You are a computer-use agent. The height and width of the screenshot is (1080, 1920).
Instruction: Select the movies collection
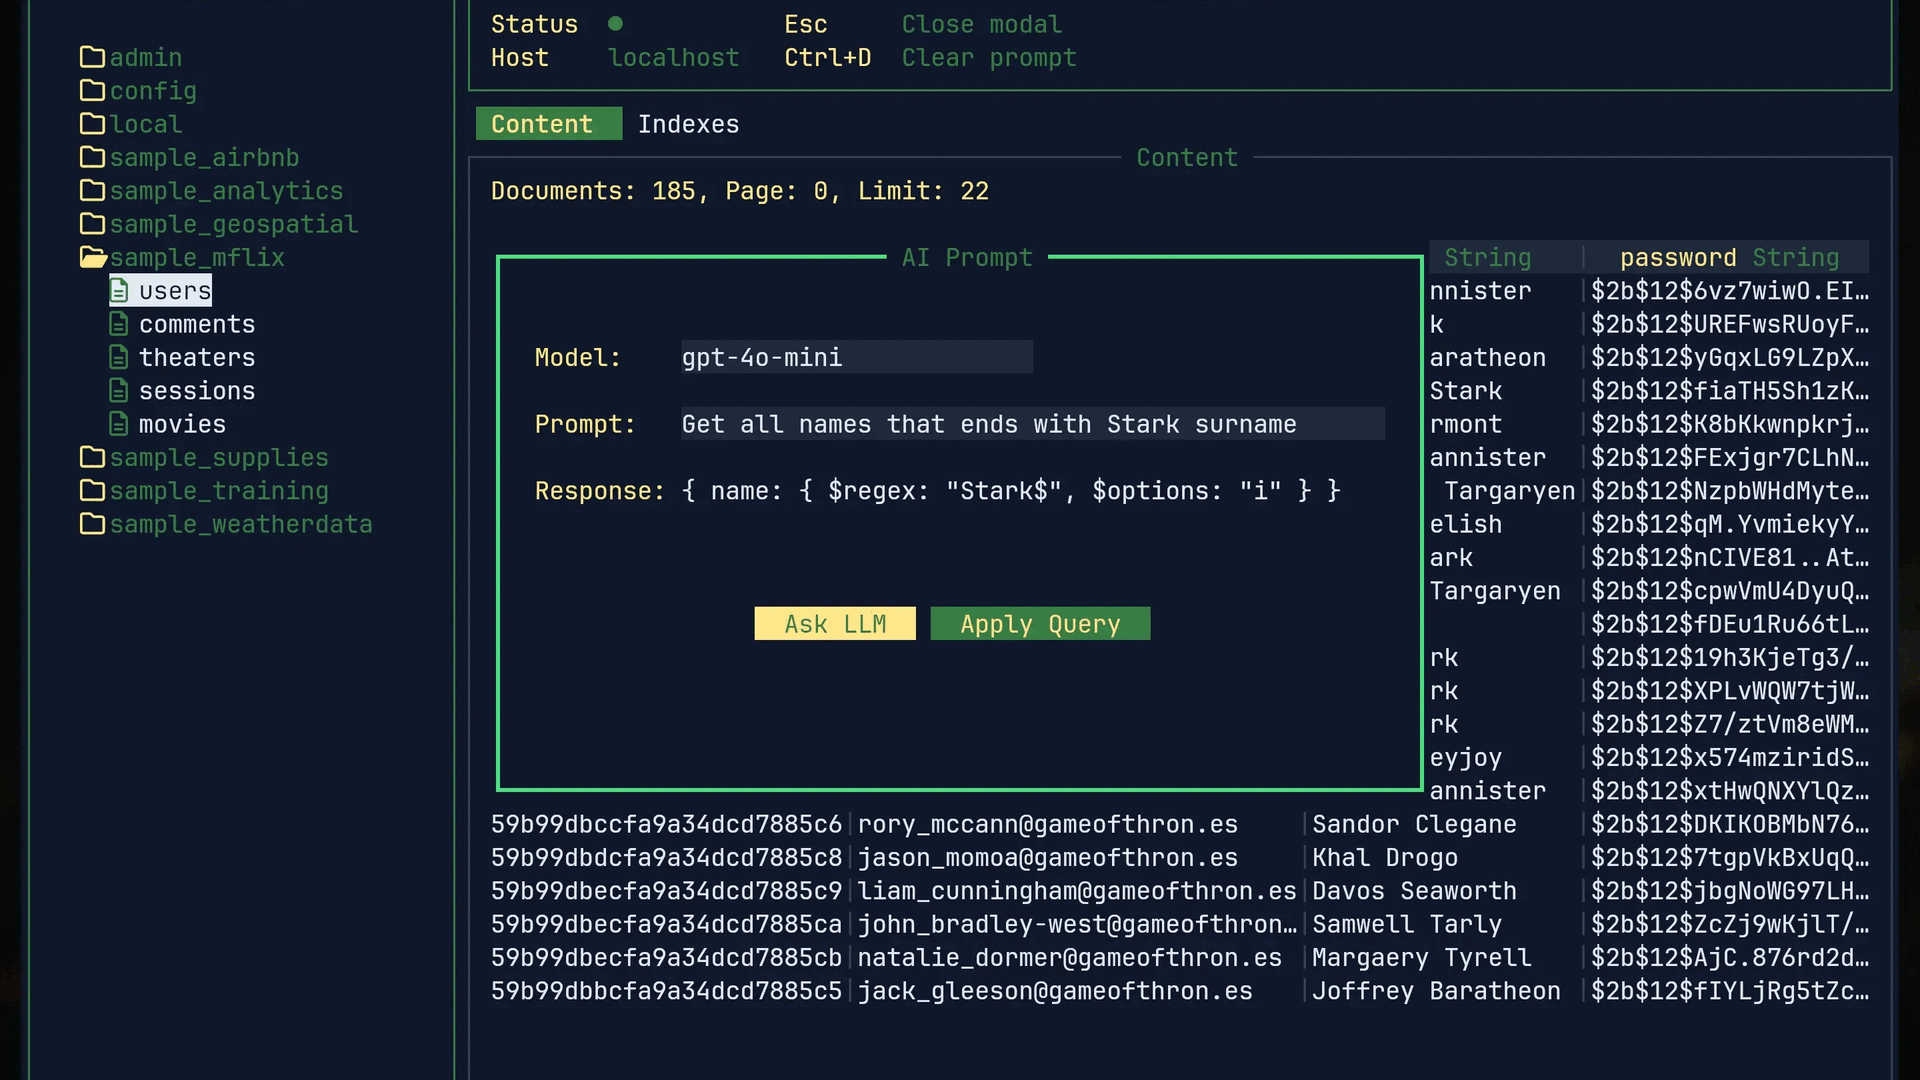click(x=182, y=424)
